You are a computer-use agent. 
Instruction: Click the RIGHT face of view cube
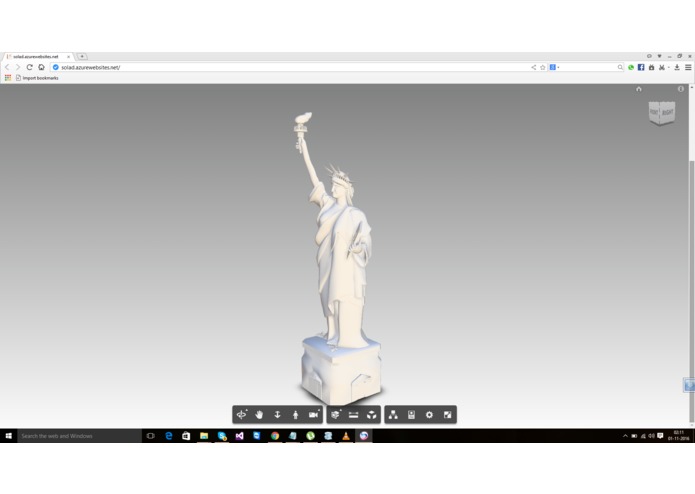pyautogui.click(x=668, y=113)
